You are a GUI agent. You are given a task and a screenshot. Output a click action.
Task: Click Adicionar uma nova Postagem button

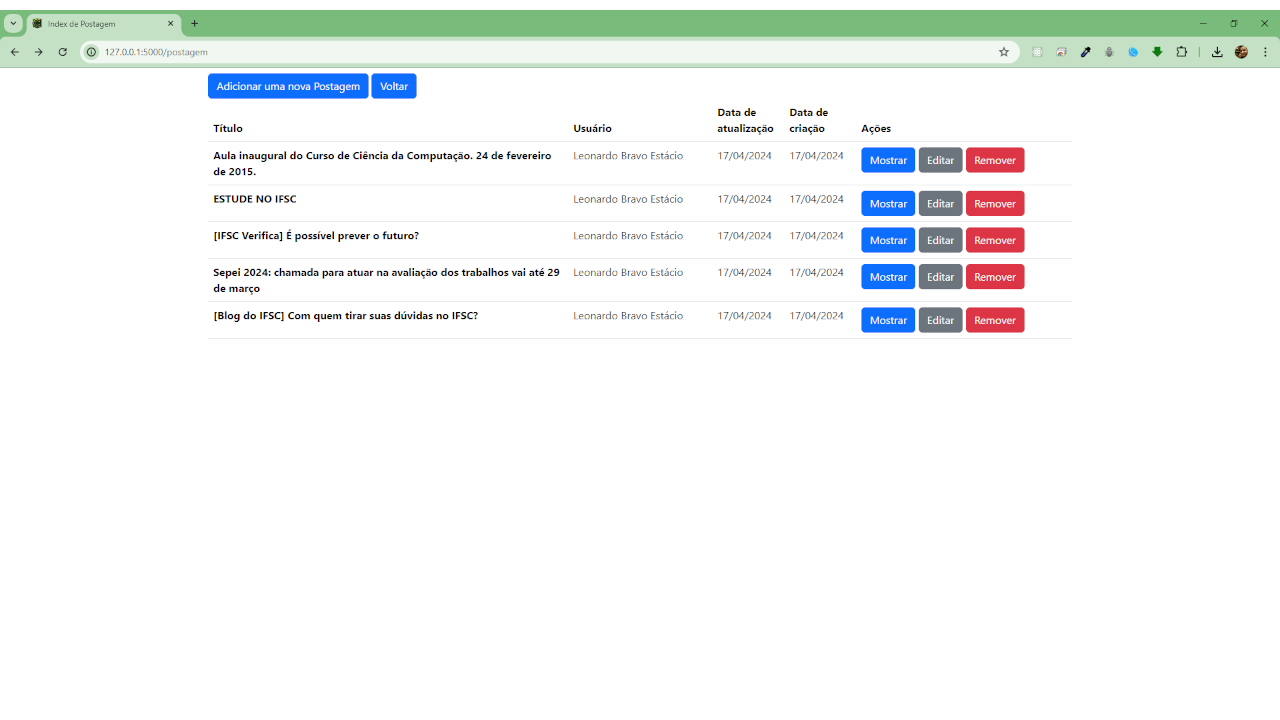[x=288, y=86]
